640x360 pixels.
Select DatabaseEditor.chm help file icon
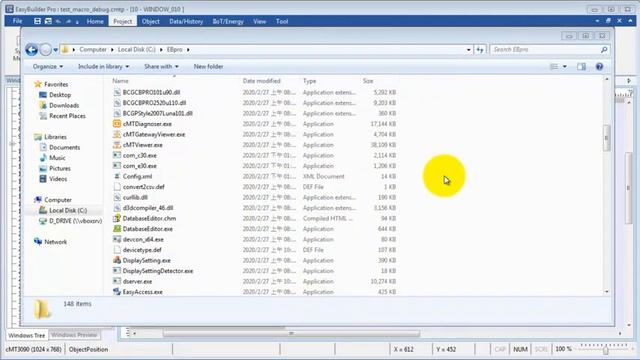(x=117, y=218)
